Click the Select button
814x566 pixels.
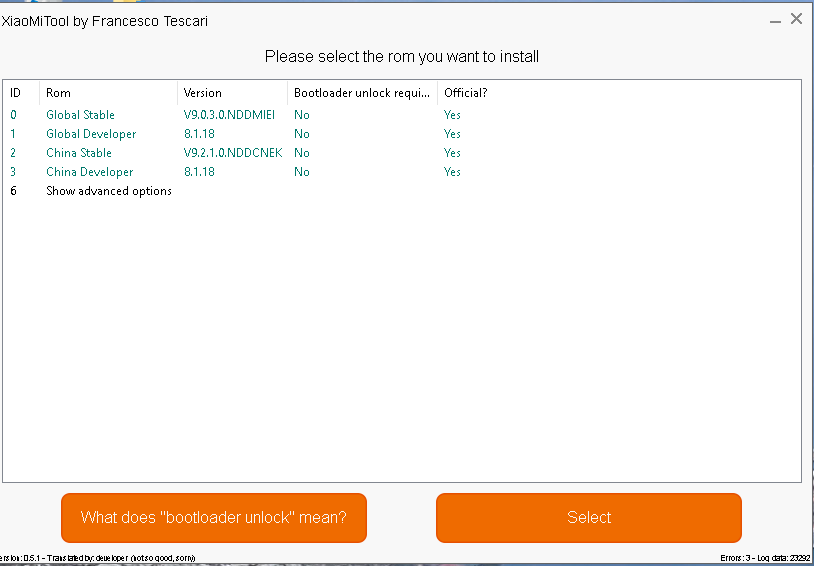589,518
